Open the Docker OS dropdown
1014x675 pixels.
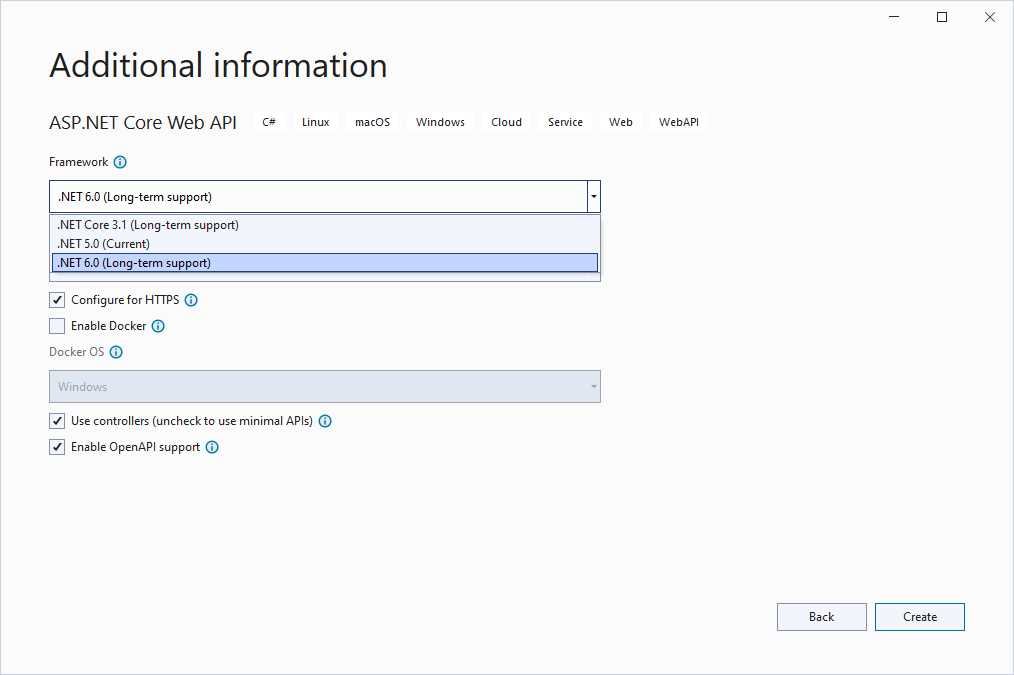[x=593, y=386]
